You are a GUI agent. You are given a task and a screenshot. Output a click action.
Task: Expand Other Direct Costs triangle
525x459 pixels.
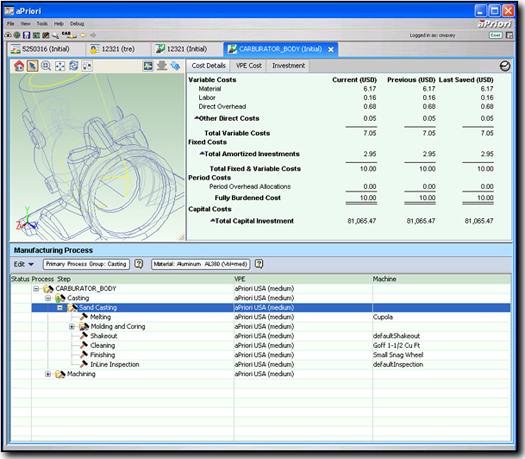coord(197,118)
